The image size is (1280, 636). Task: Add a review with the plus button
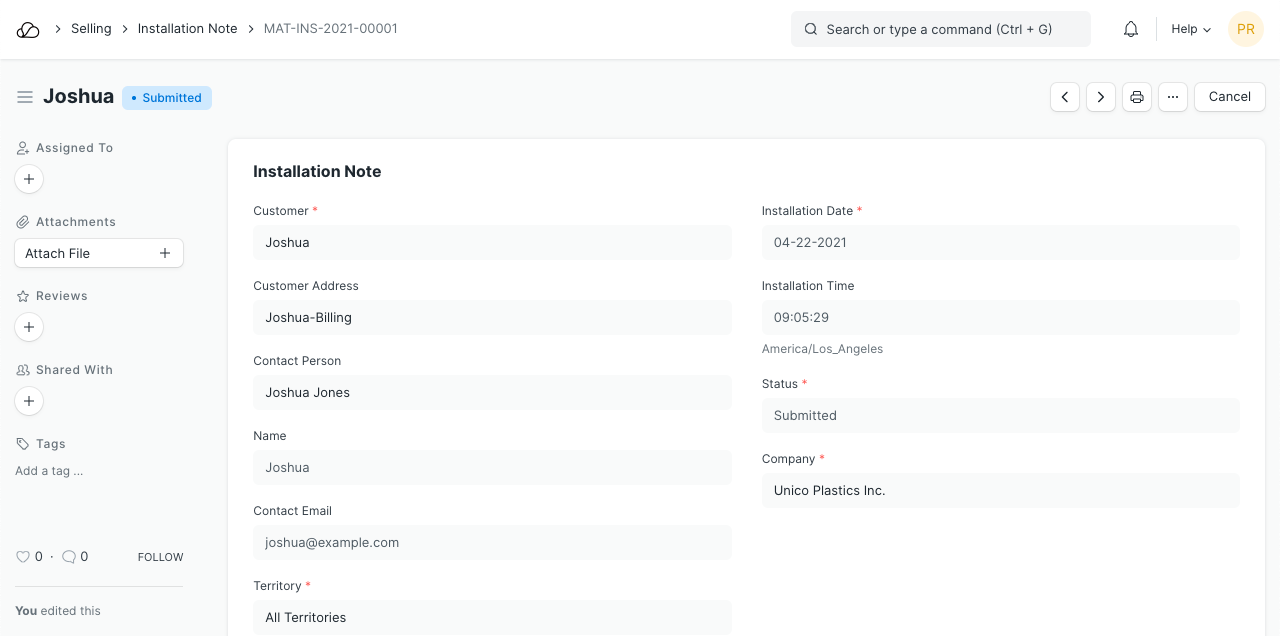(x=29, y=327)
